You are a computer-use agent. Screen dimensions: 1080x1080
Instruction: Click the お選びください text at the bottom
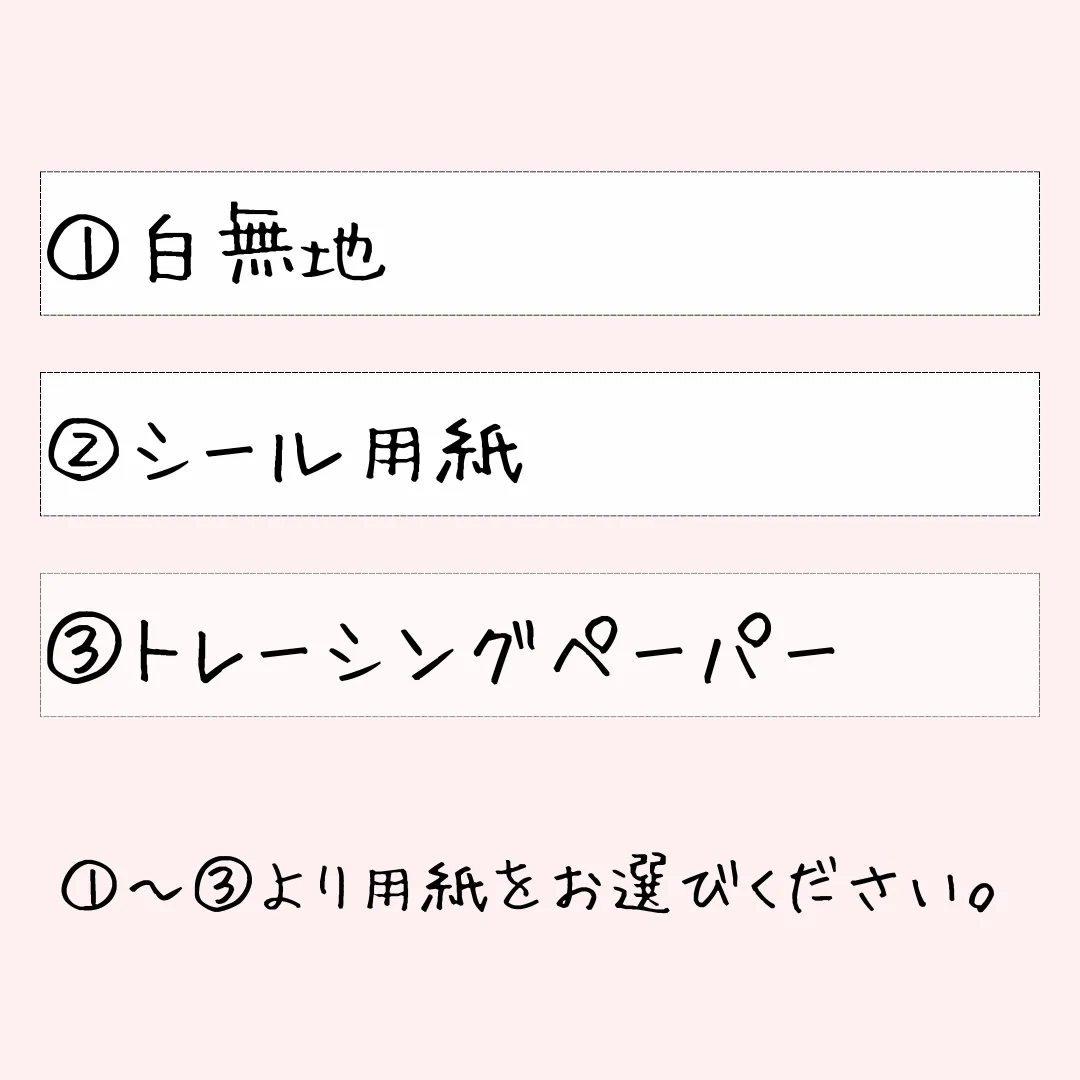760,888
